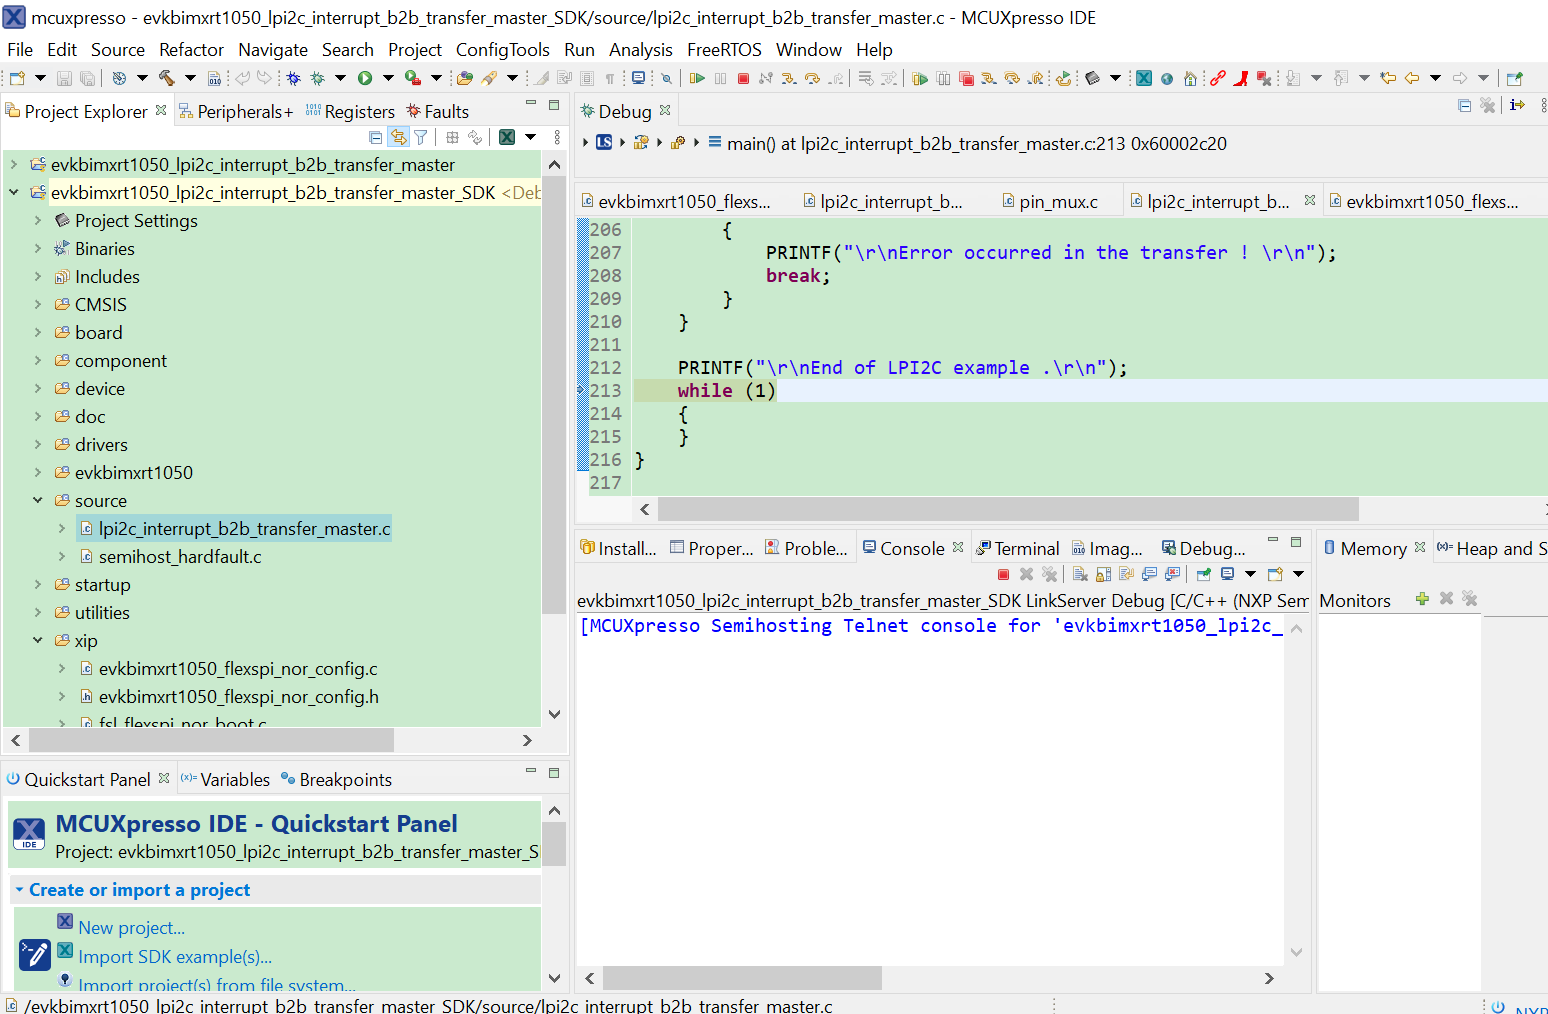
Task: Click the hammer Build icon in toolbar
Action: [x=166, y=78]
